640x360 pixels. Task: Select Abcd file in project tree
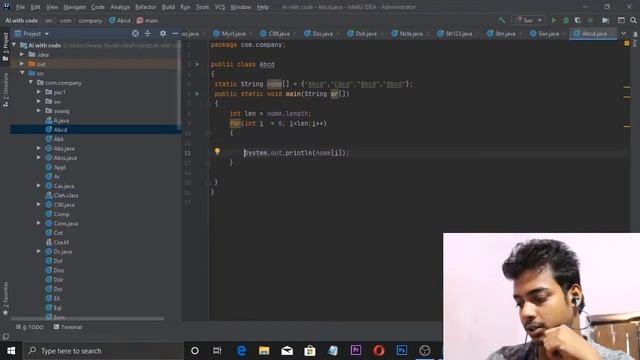click(x=60, y=129)
